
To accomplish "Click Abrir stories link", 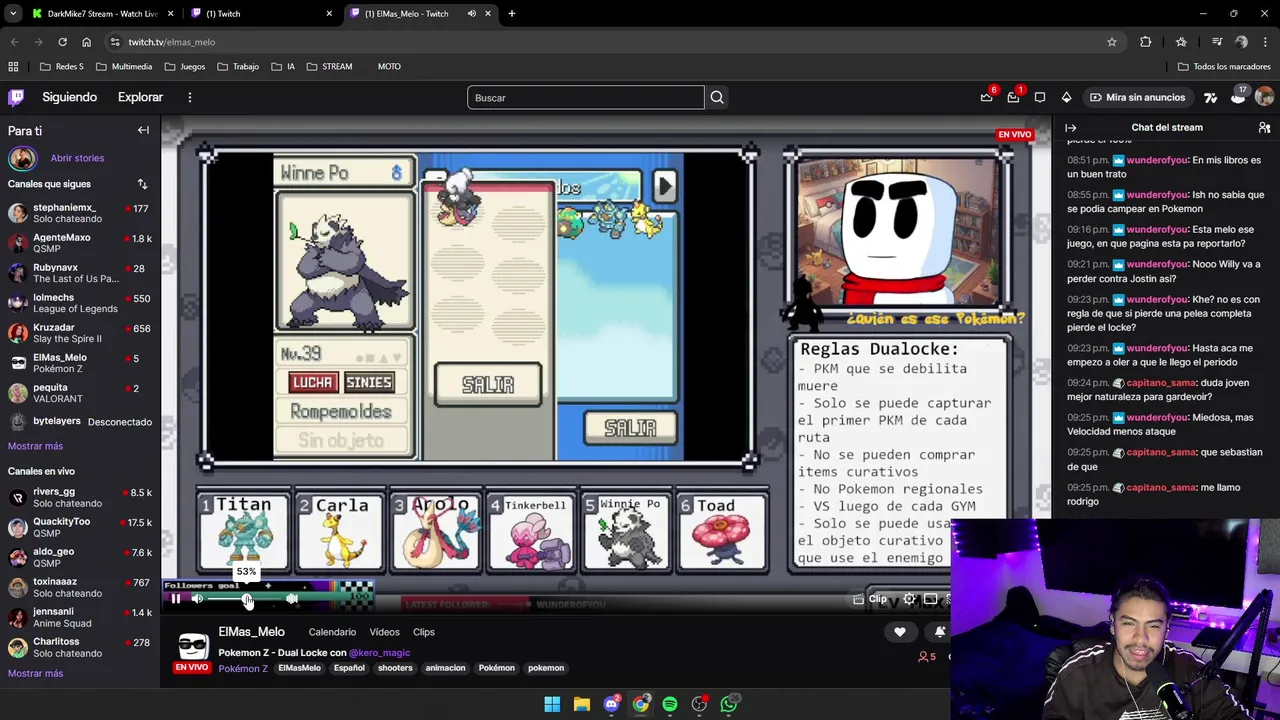I will point(77,158).
